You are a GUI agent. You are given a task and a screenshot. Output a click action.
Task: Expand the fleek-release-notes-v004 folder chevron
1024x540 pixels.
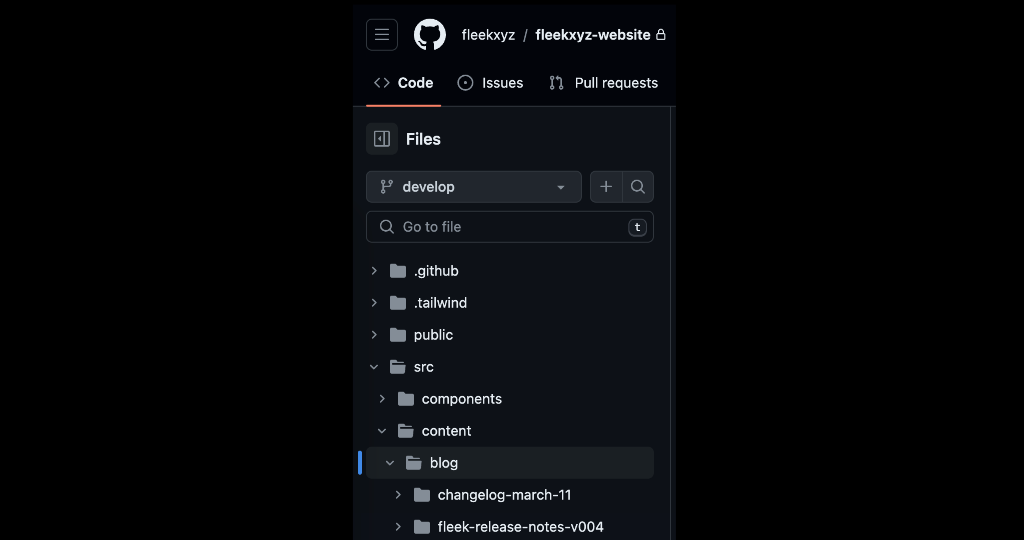(398, 526)
